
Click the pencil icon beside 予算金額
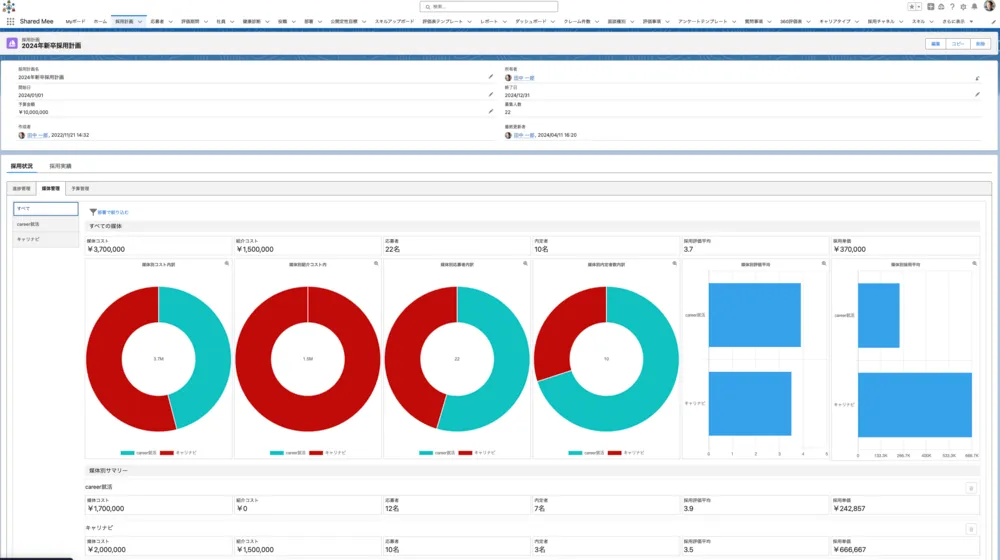[x=490, y=112]
